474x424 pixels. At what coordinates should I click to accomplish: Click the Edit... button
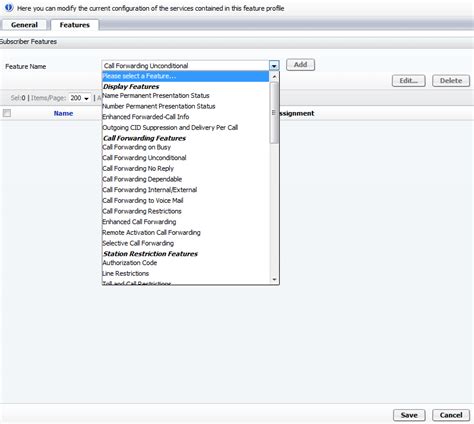(x=408, y=81)
